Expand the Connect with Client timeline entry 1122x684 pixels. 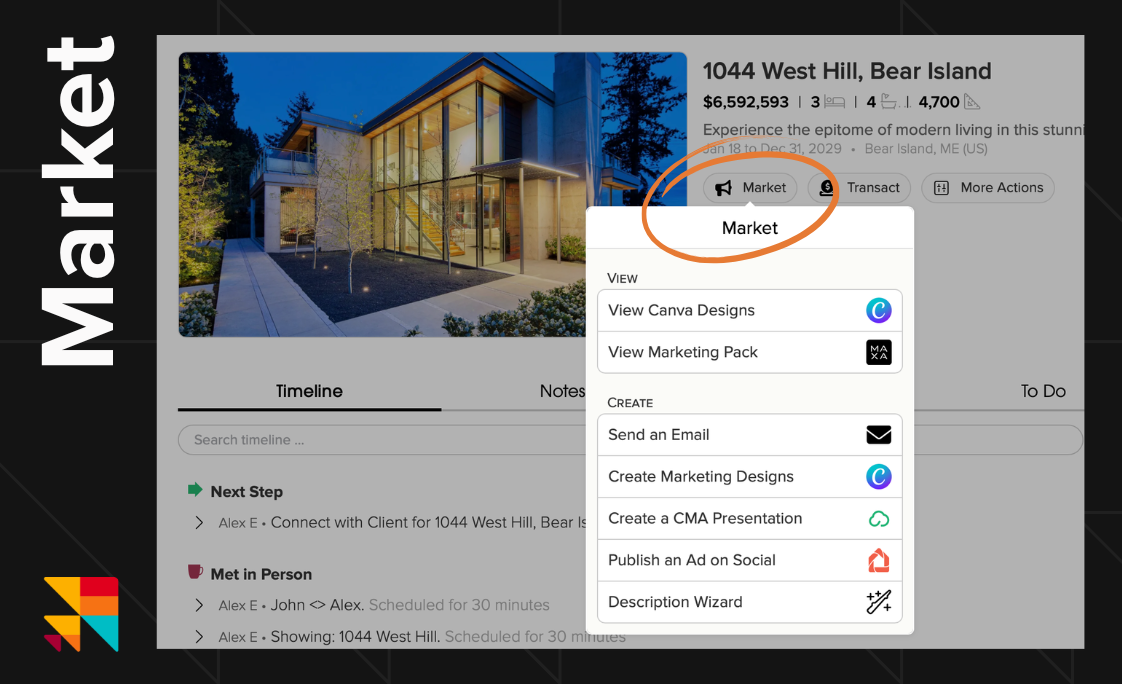pyautogui.click(x=199, y=523)
